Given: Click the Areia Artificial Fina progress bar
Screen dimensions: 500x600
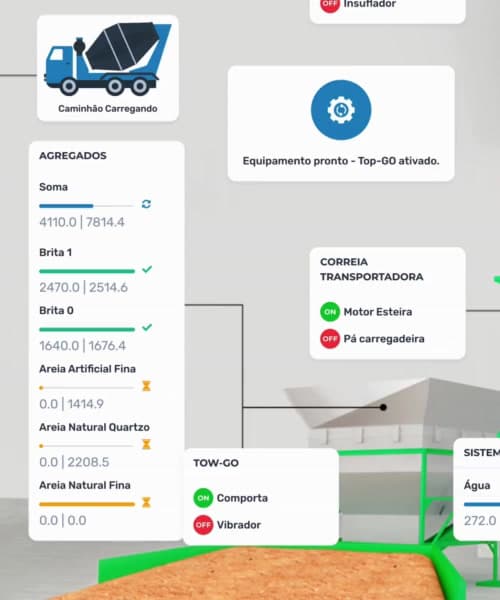Looking at the screenshot, I should [x=87, y=388].
